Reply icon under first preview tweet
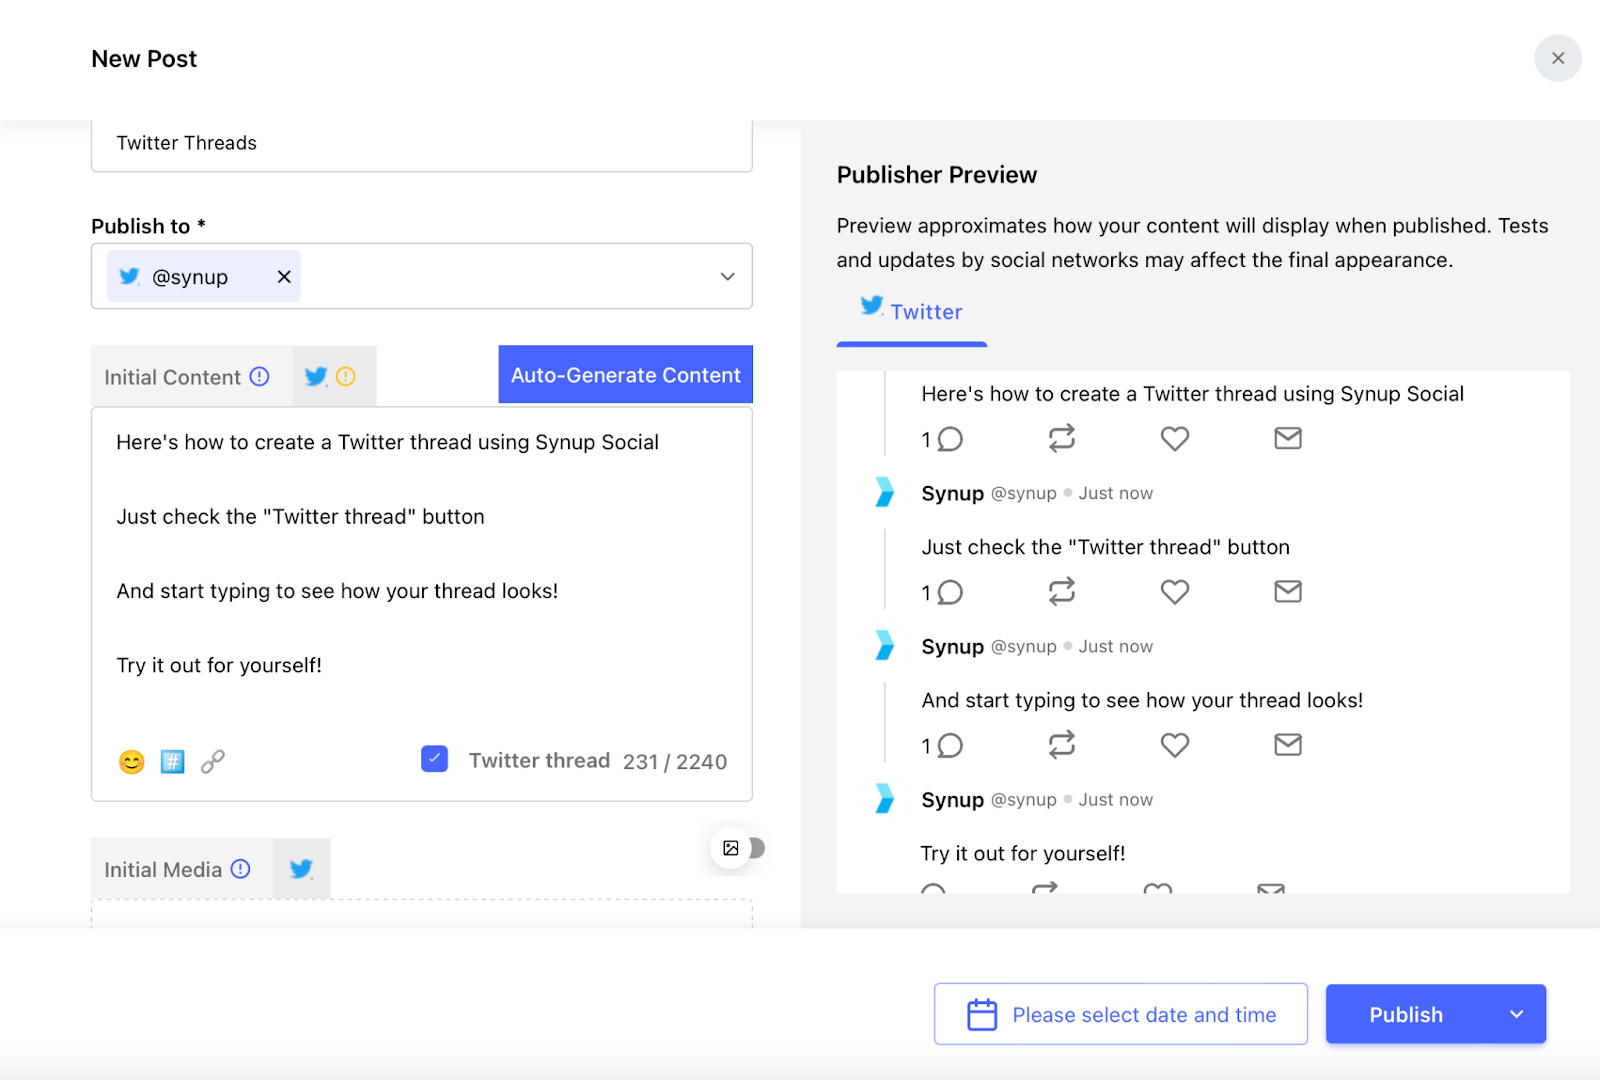1600x1080 pixels. 950,439
